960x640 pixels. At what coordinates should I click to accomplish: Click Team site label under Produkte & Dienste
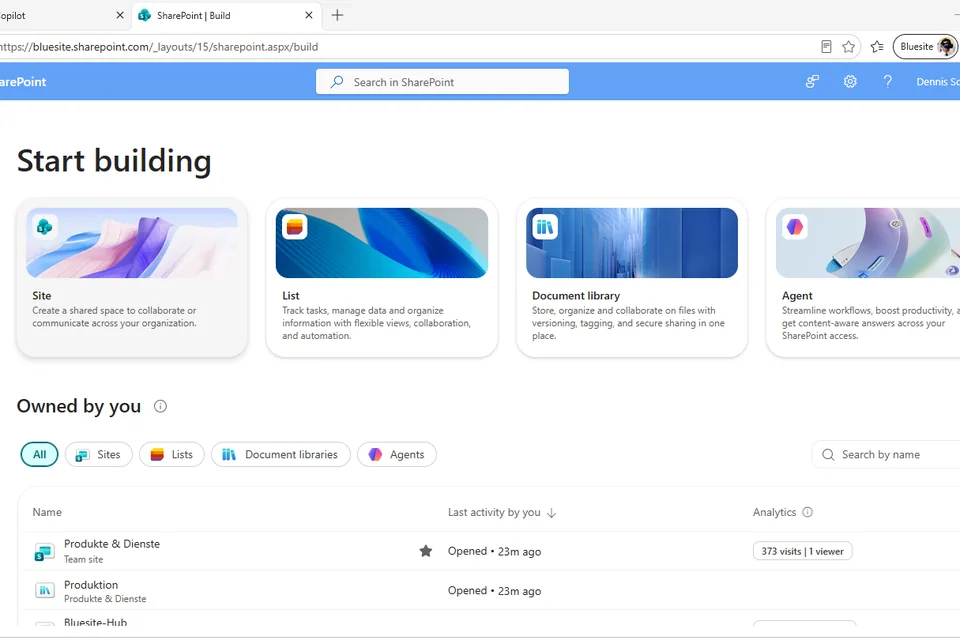[x=84, y=559]
